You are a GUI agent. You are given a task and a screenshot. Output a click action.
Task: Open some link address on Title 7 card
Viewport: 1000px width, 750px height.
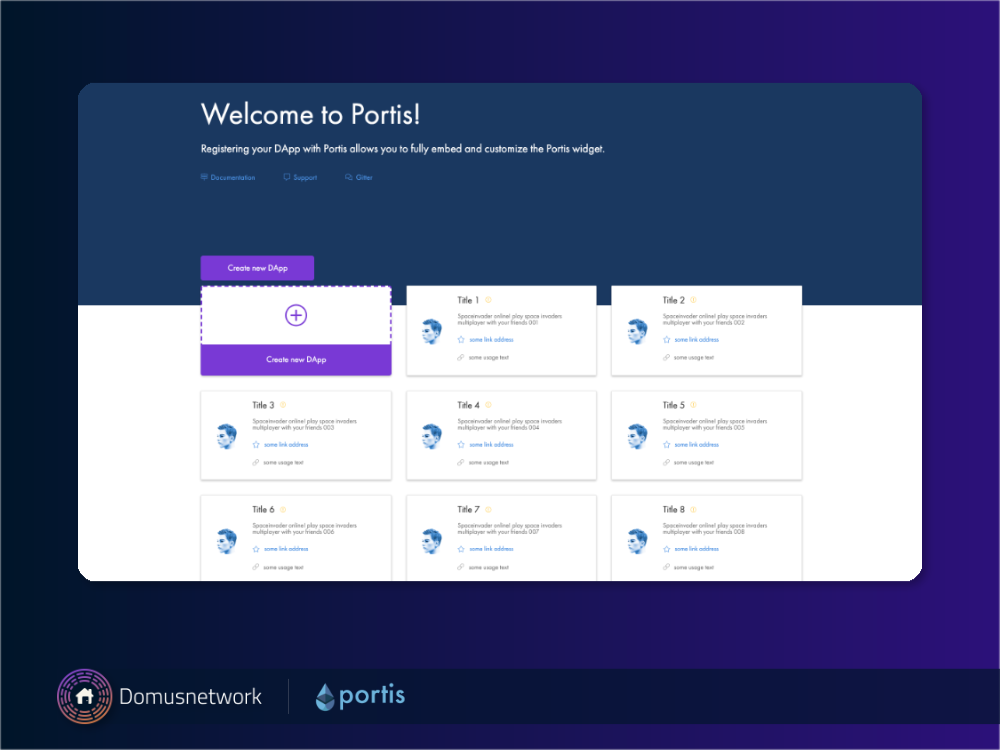point(491,549)
